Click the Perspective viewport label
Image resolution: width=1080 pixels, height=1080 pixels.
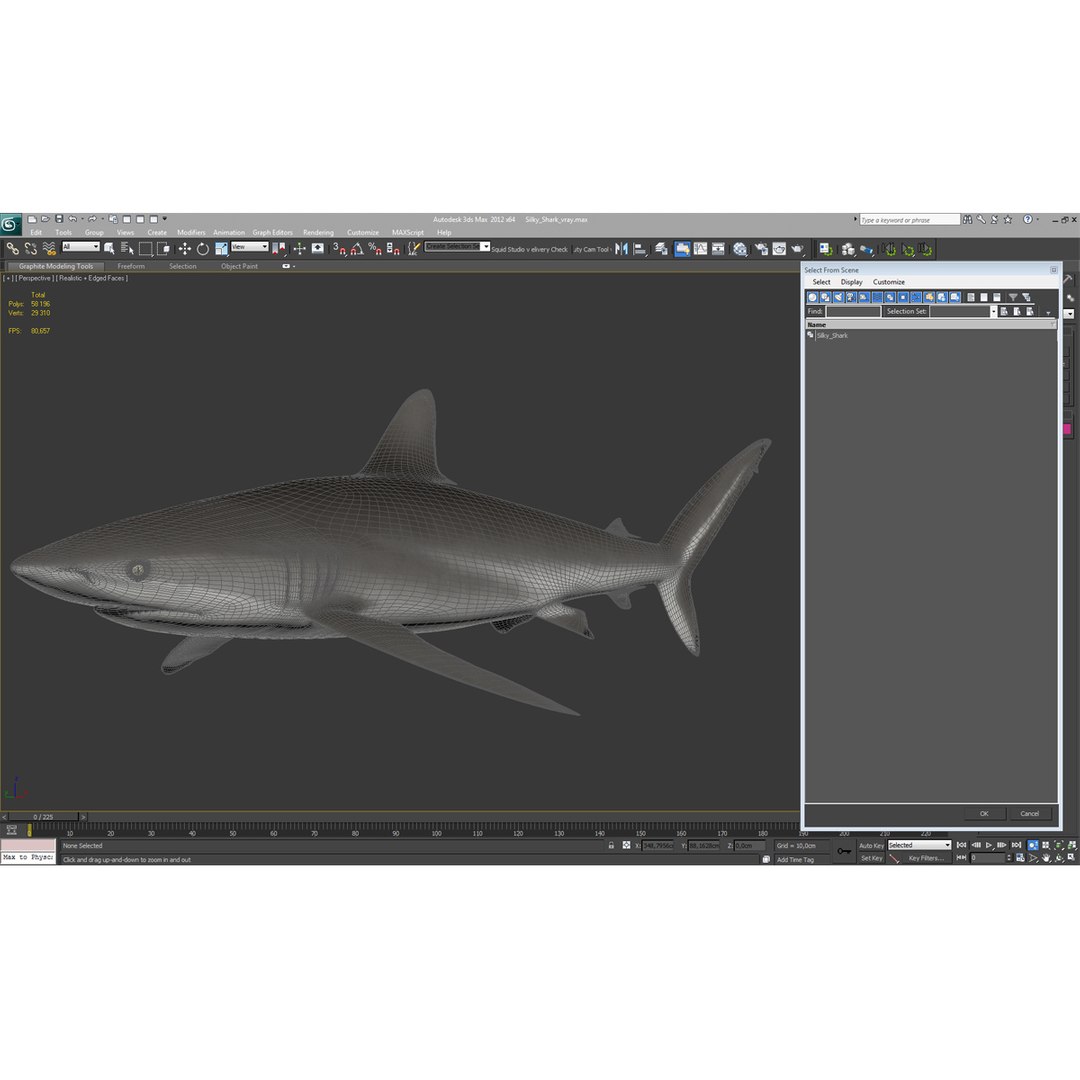coord(34,278)
